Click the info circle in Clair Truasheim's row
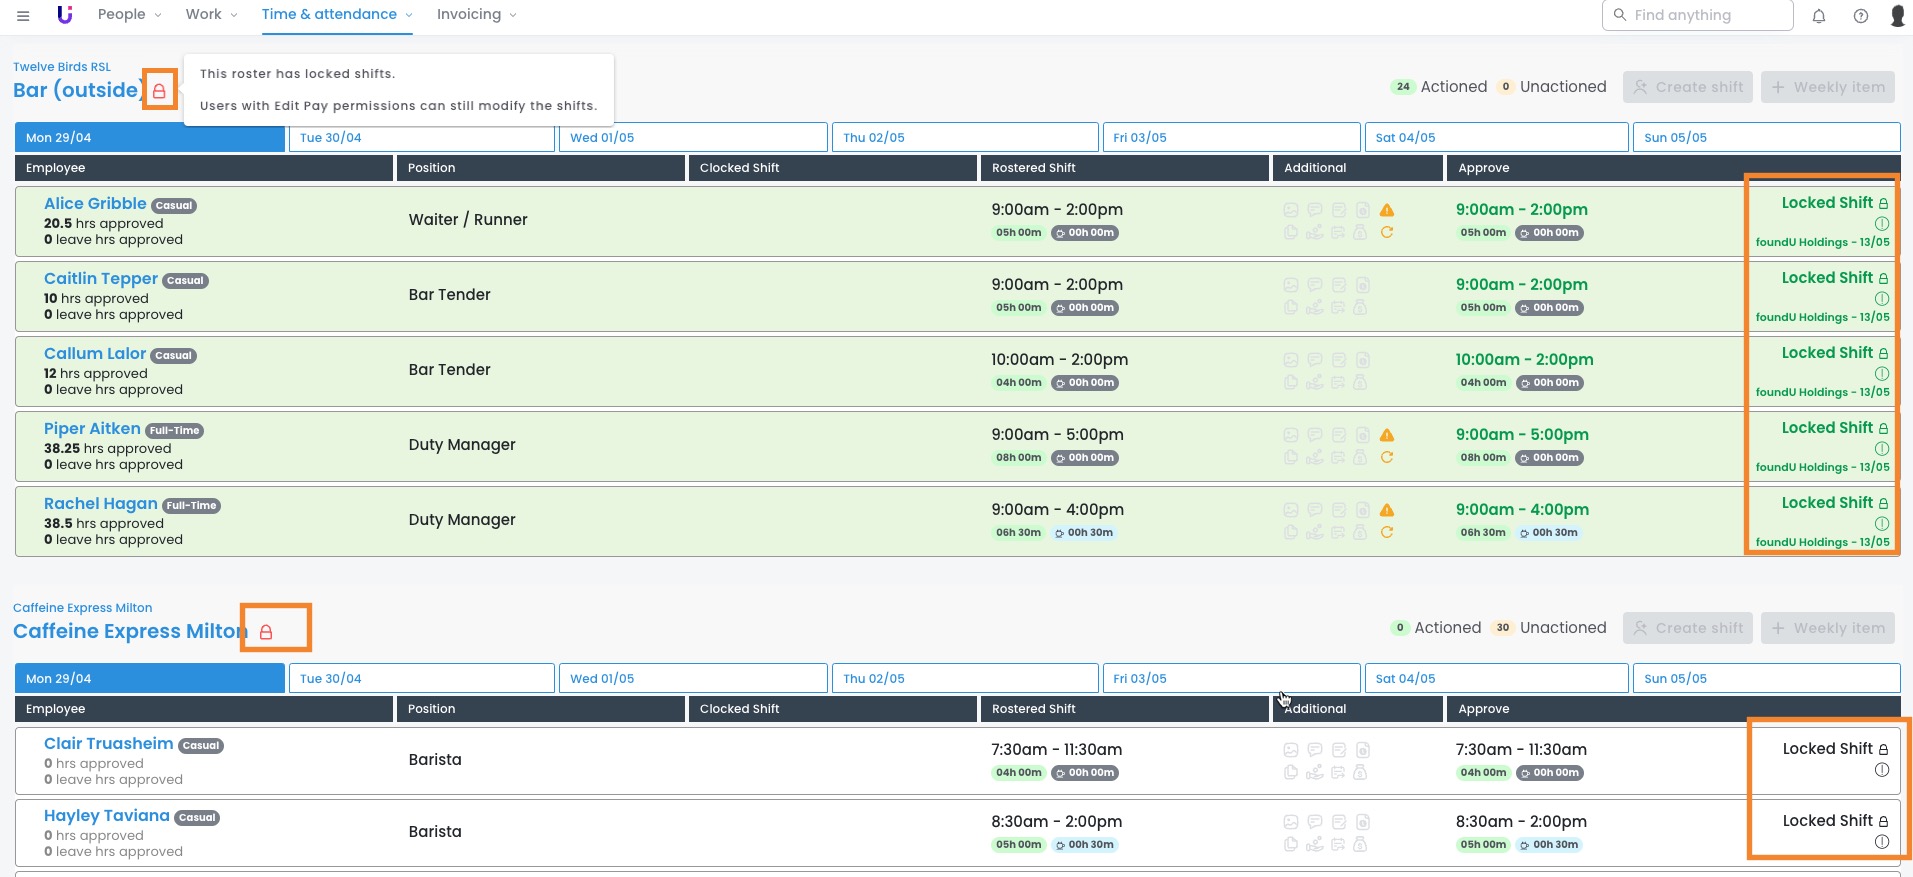The image size is (1913, 877). coord(1882,770)
